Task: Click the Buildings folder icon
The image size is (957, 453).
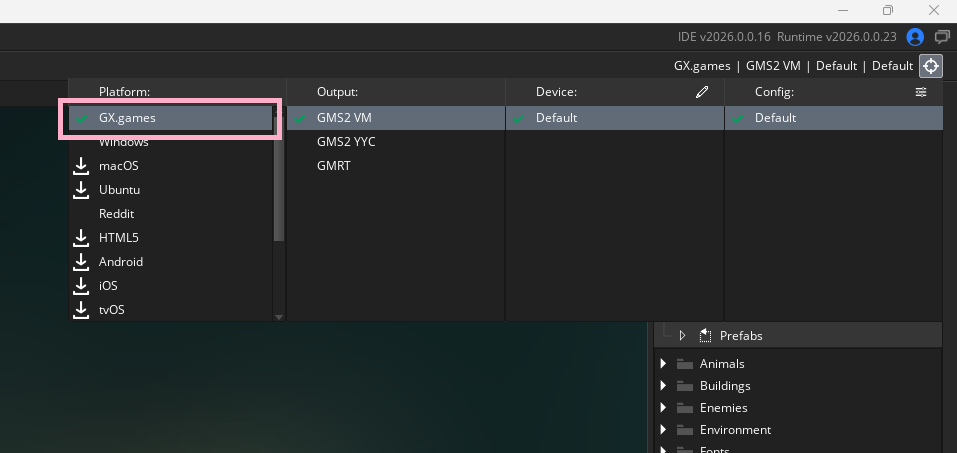Action: (x=685, y=386)
